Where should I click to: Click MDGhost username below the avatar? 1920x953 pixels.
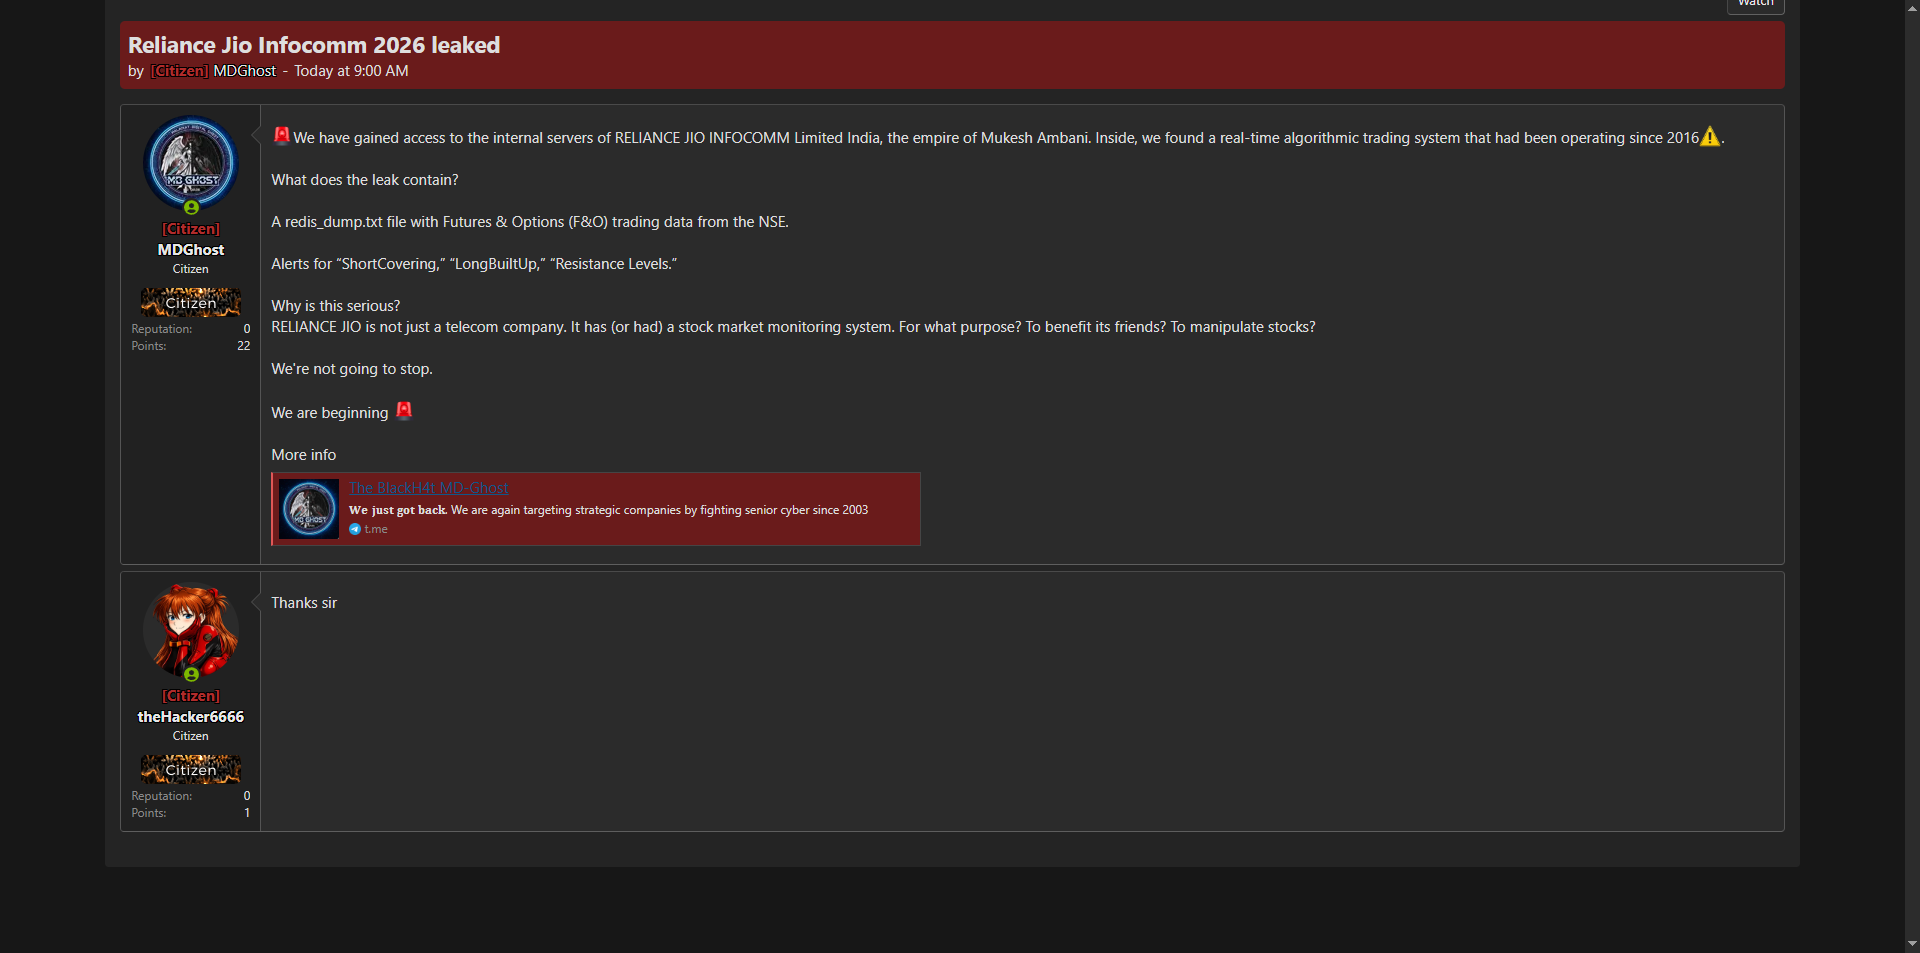[x=191, y=250]
